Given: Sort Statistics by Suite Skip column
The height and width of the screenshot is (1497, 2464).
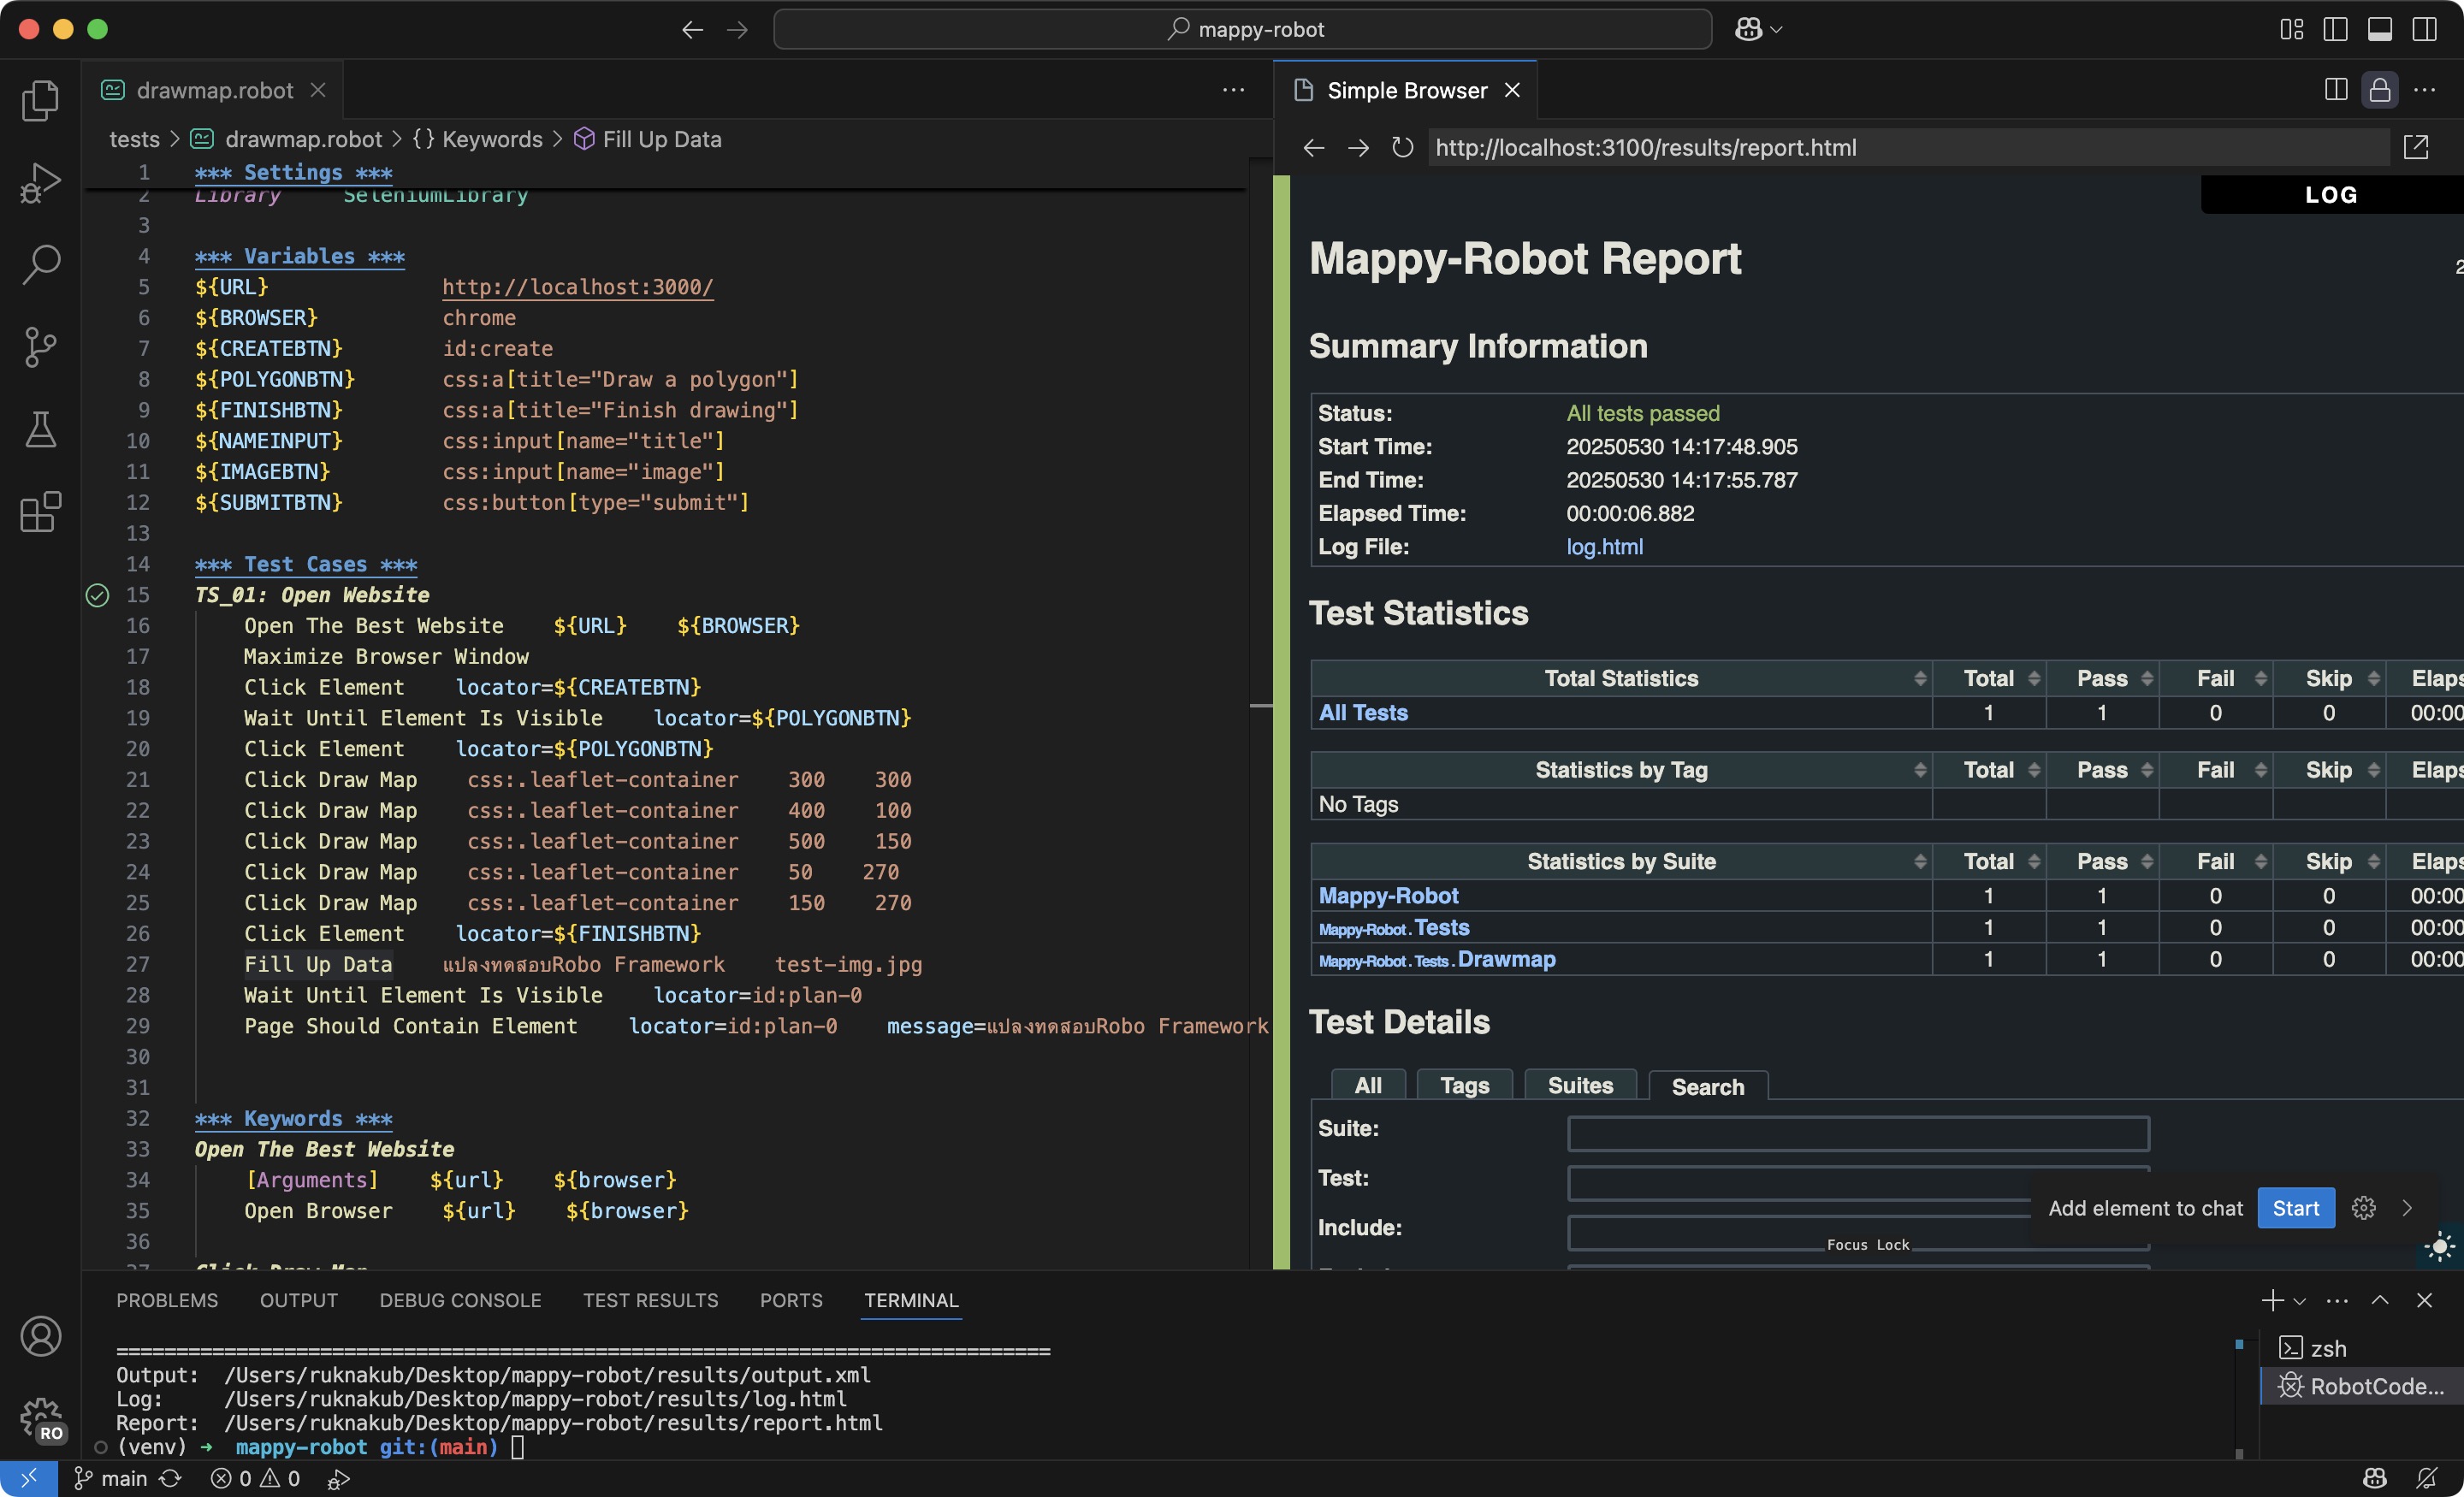Looking at the screenshot, I should click(2328, 862).
